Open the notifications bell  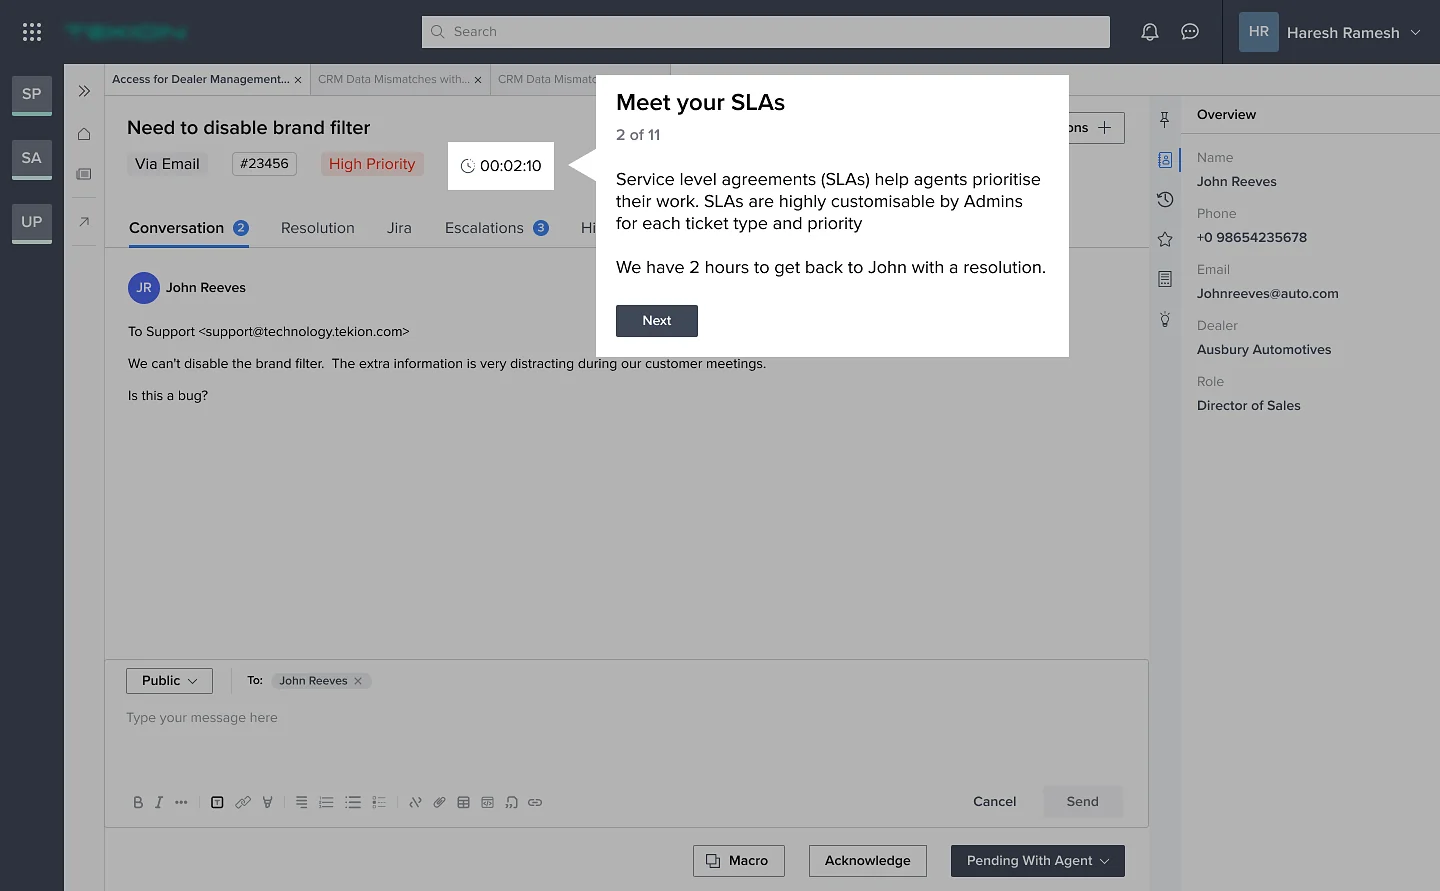1150,32
